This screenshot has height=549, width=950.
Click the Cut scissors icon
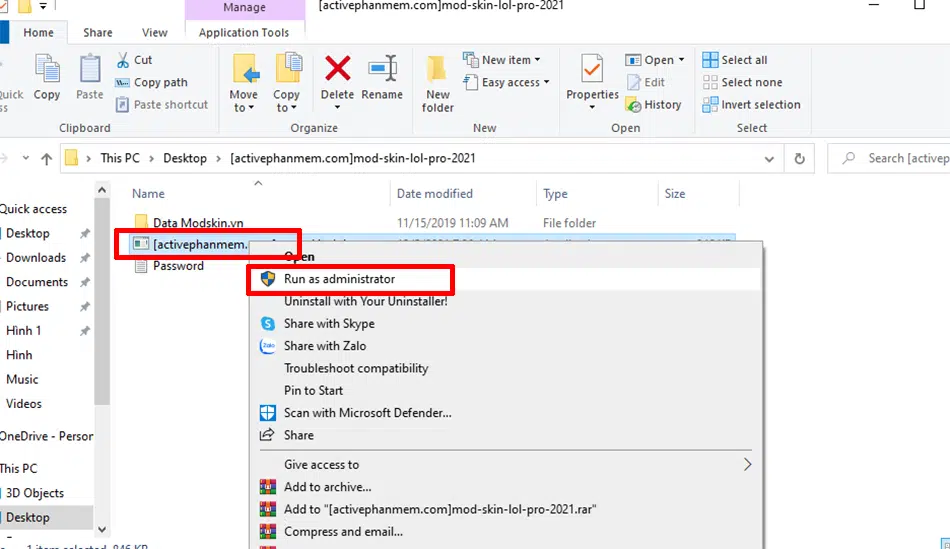[x=124, y=60]
